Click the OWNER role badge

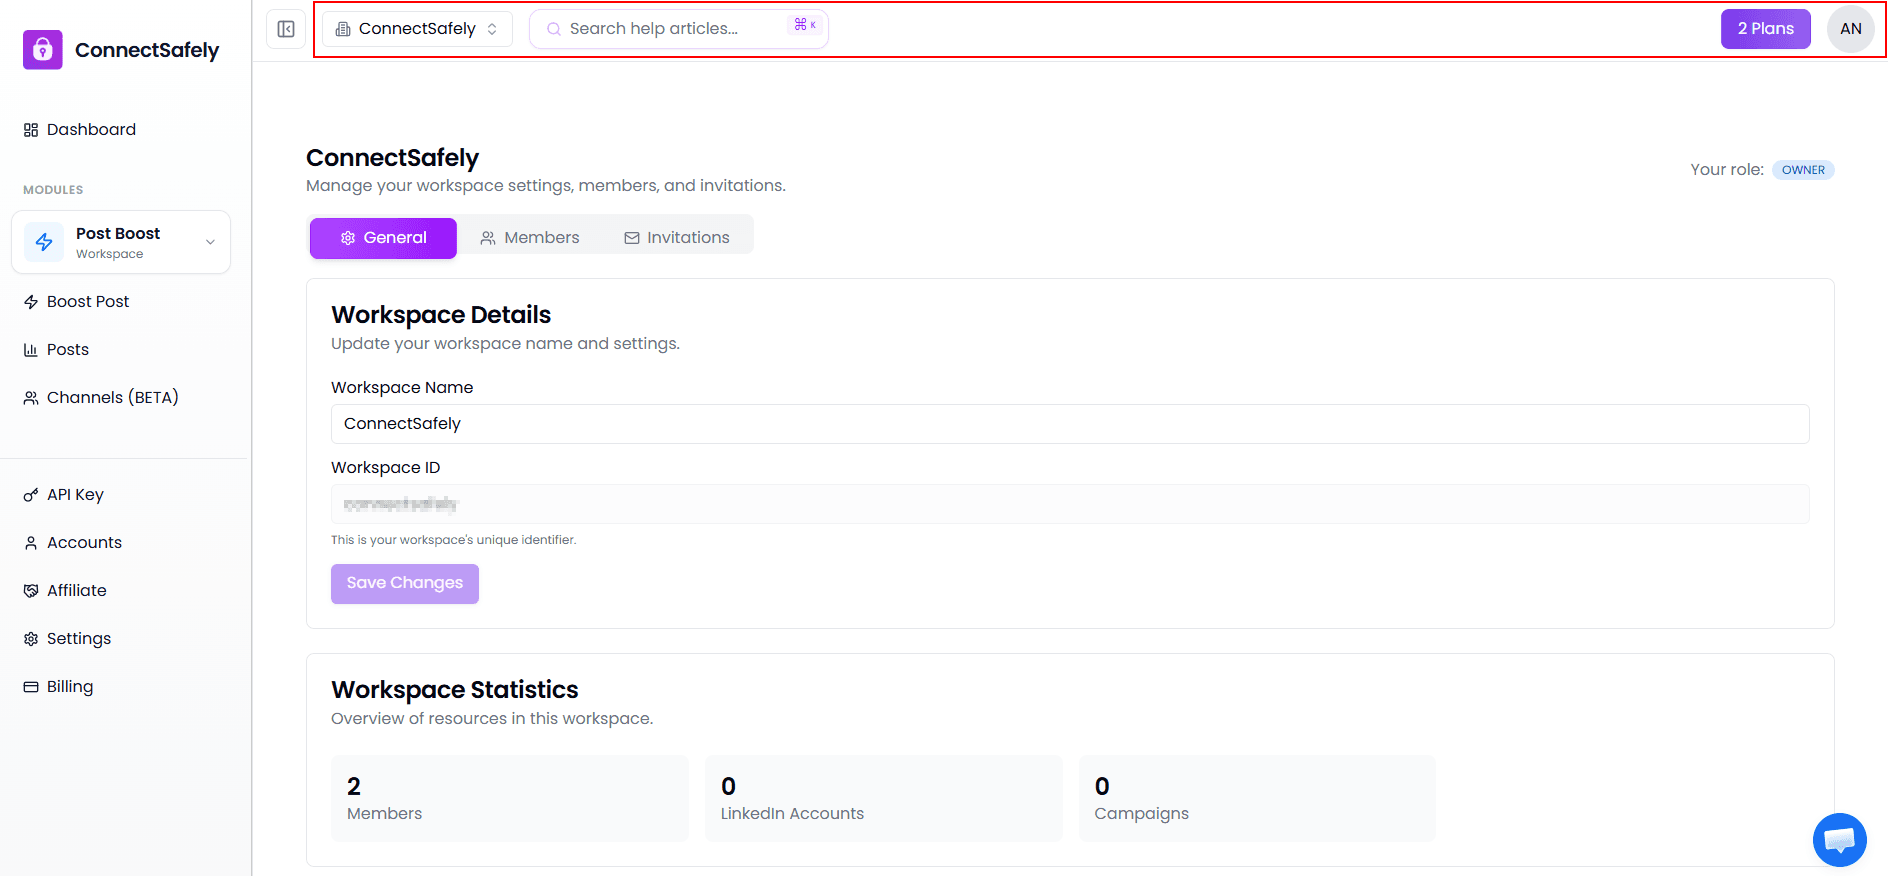point(1803,170)
